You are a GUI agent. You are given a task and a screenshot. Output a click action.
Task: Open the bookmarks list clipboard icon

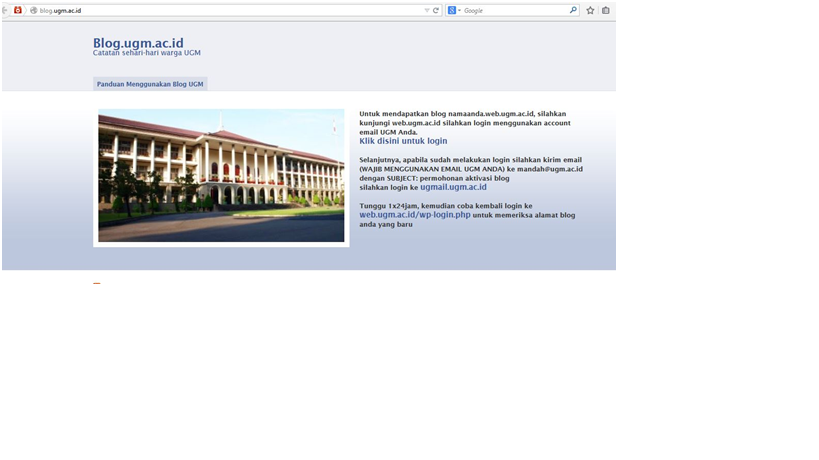[x=606, y=10]
